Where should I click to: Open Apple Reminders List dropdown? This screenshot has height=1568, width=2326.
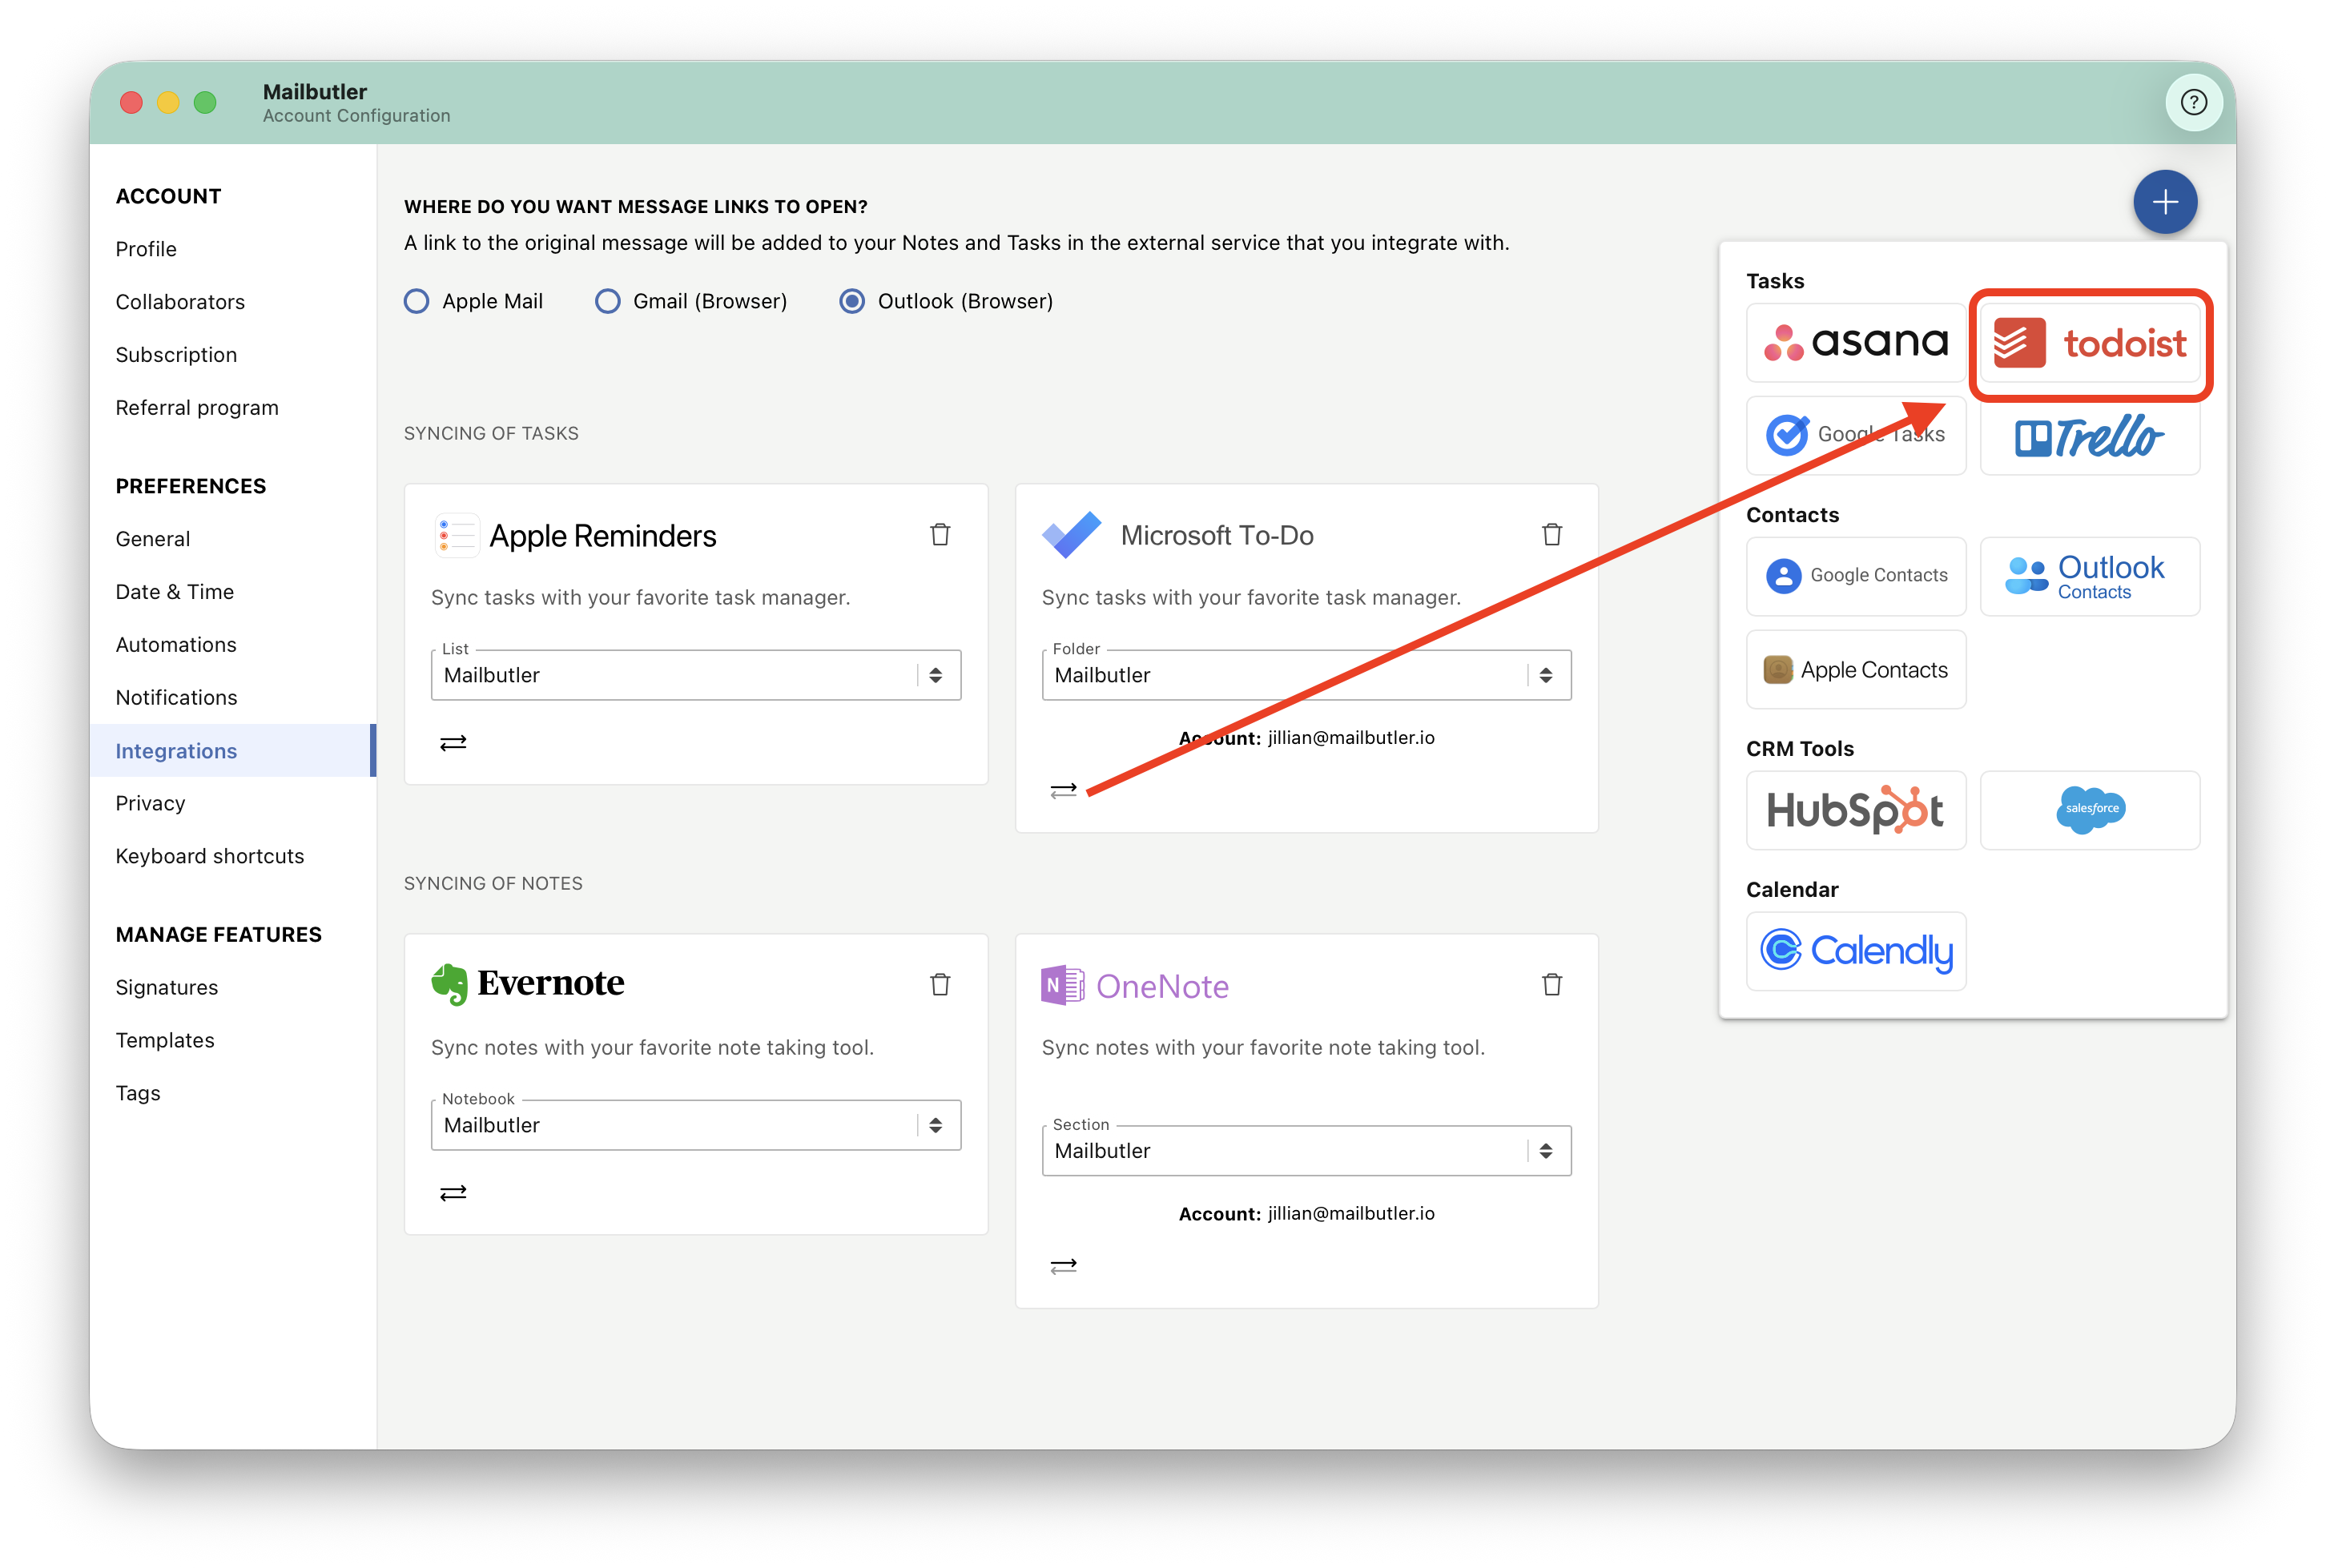coord(696,675)
